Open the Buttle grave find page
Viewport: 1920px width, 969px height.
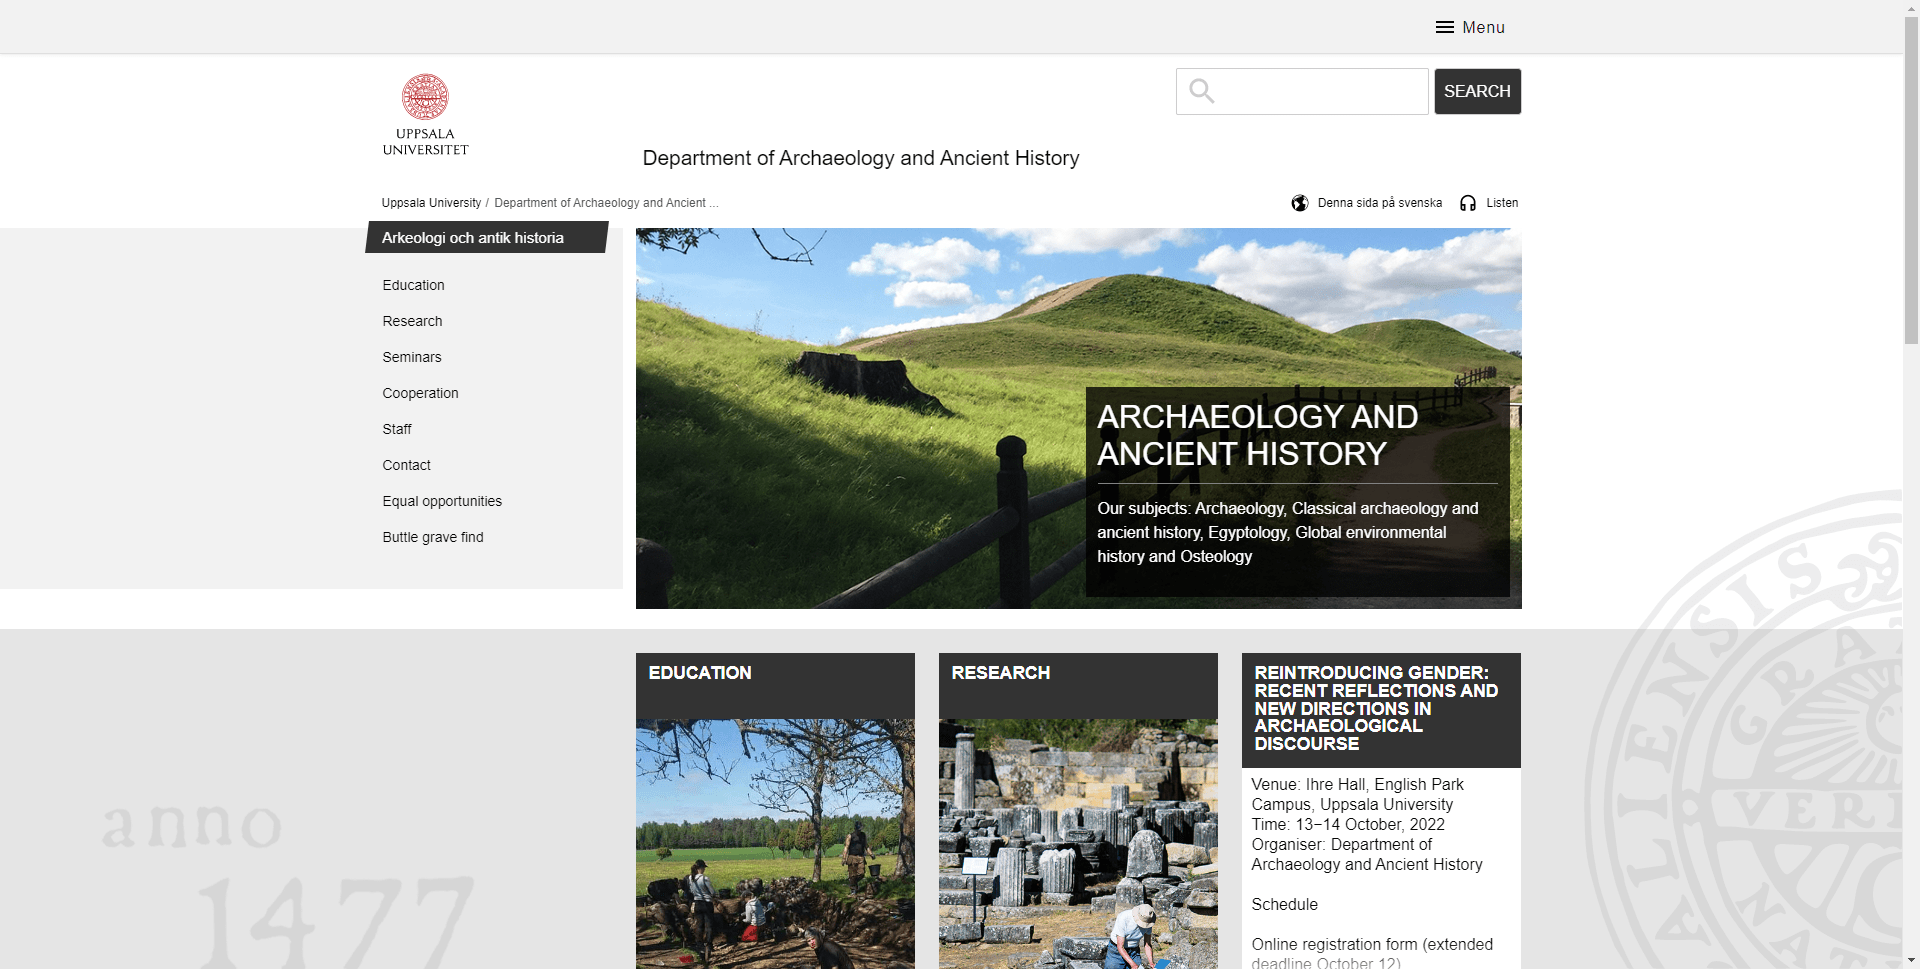[432, 537]
